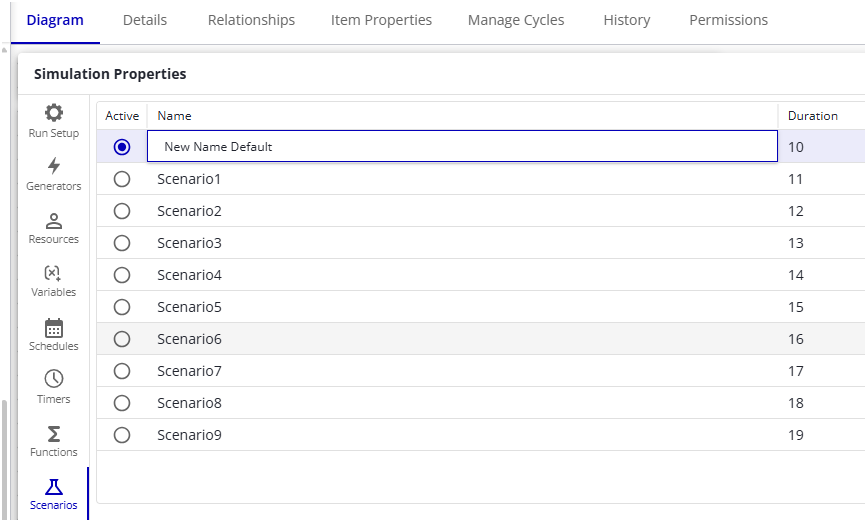This screenshot has width=867, height=522.
Task: Open the Resources person icon
Action: tap(54, 220)
